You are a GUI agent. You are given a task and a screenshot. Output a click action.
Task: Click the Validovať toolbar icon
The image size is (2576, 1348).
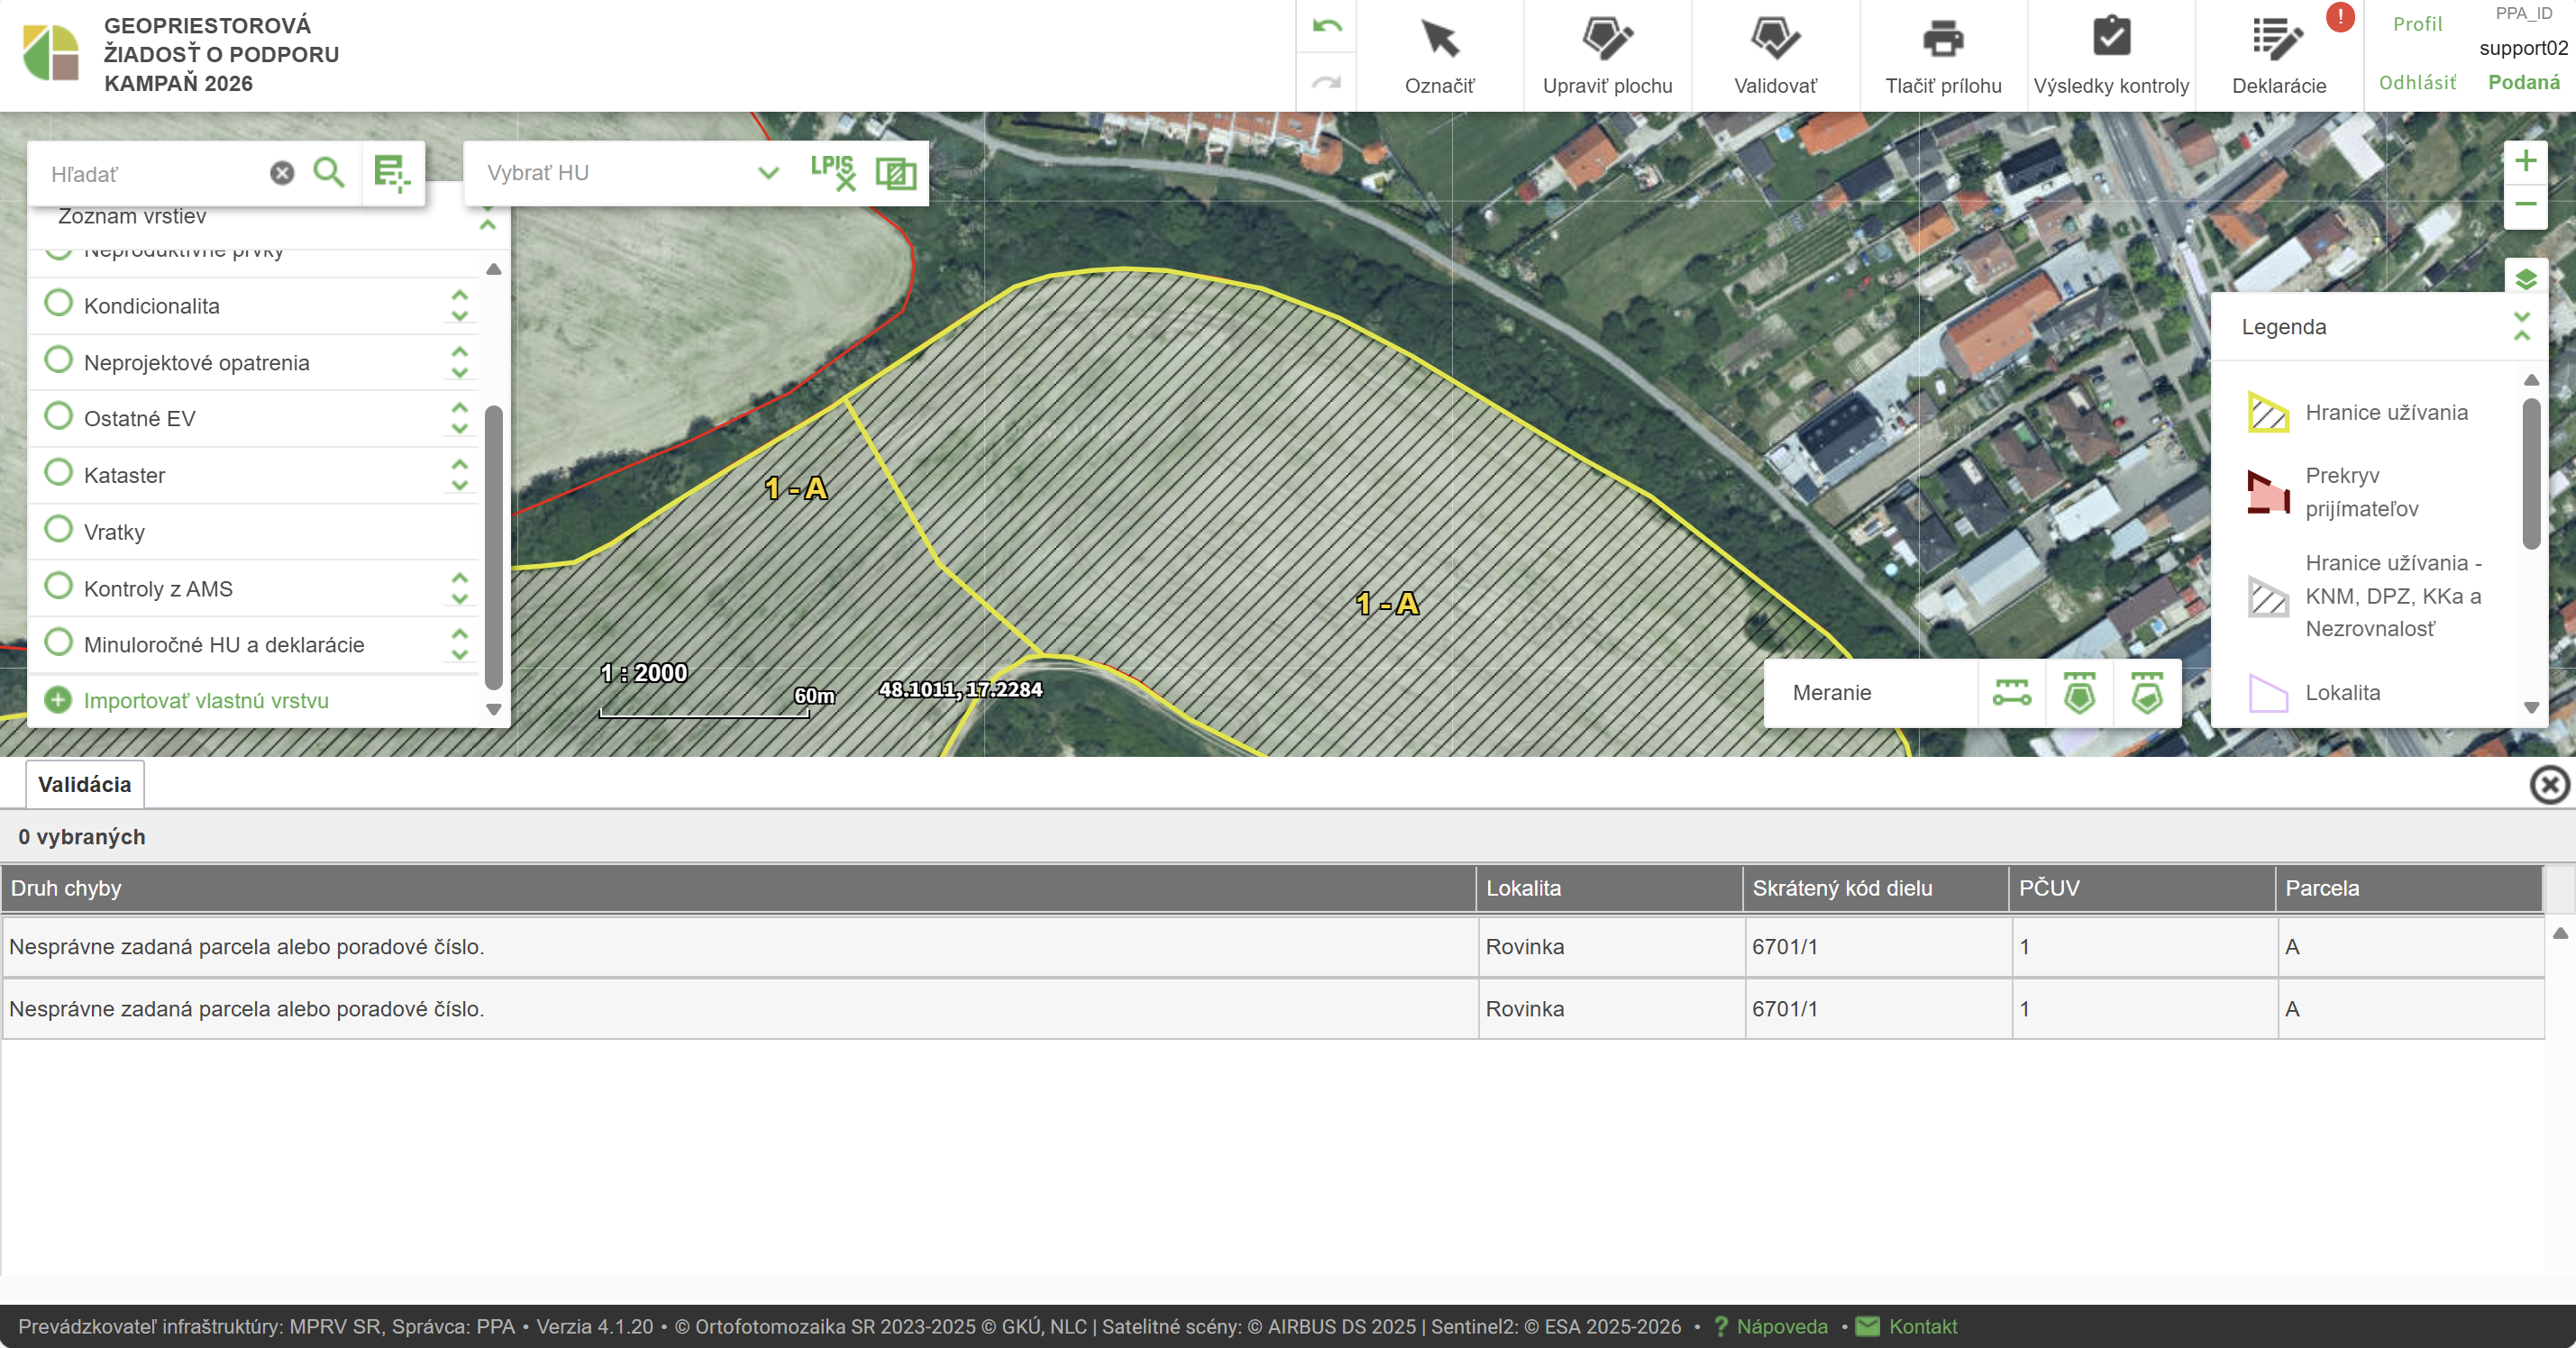click(x=1774, y=40)
